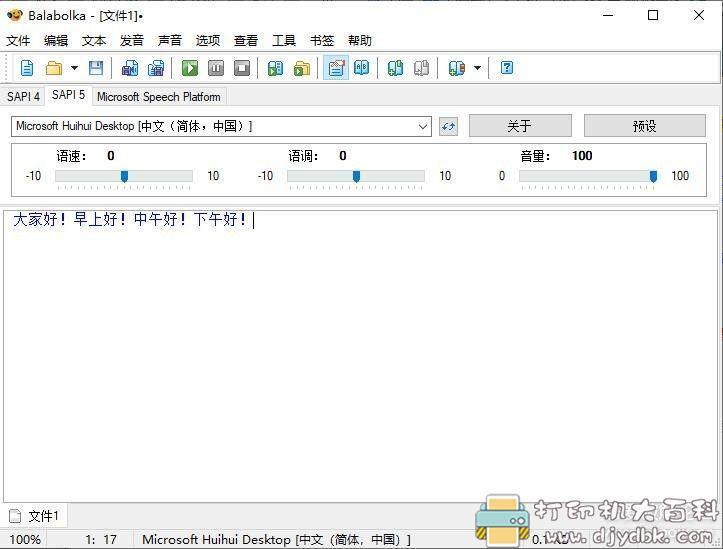The height and width of the screenshot is (549, 723).
Task: Click the read from file folder icon
Action: point(302,68)
